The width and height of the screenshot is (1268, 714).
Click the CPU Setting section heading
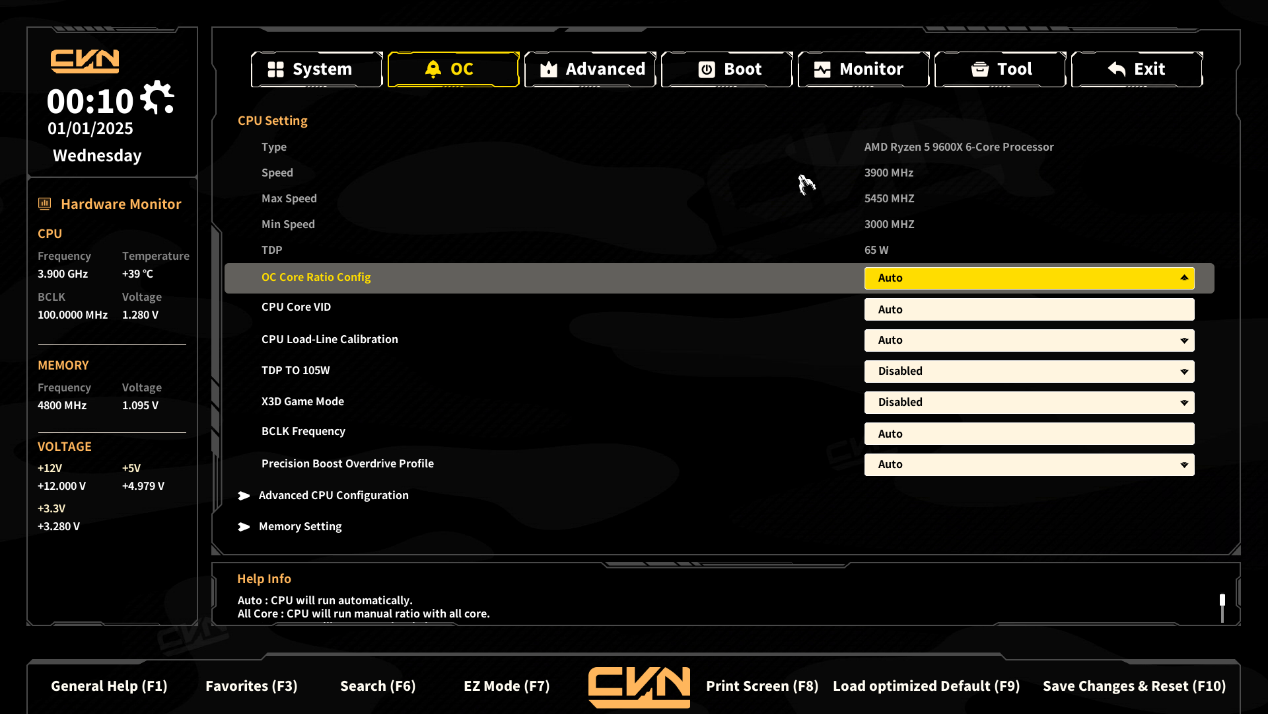coord(272,121)
